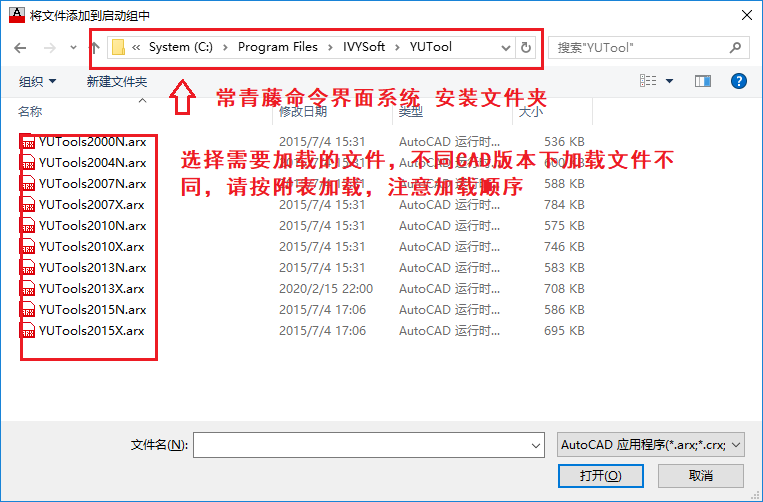Open the 组织 (Organize) menu
Viewport: 763px width, 502px height.
click(x=37, y=81)
